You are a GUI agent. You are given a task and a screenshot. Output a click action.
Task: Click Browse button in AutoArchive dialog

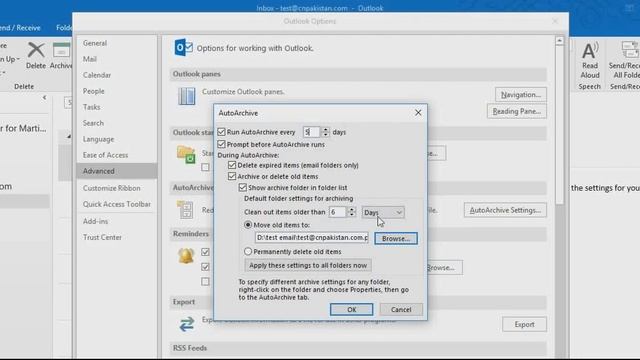396,238
